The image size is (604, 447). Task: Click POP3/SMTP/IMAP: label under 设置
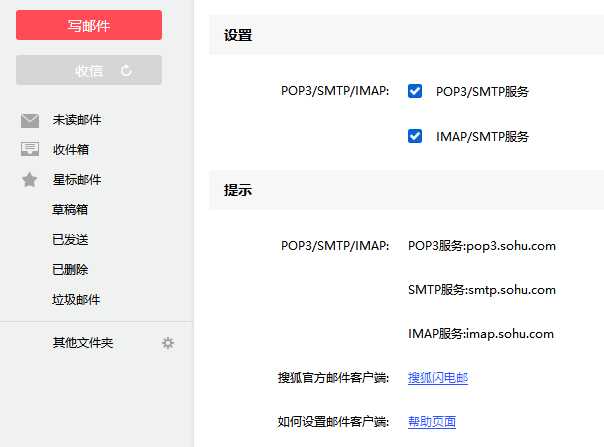coord(335,91)
